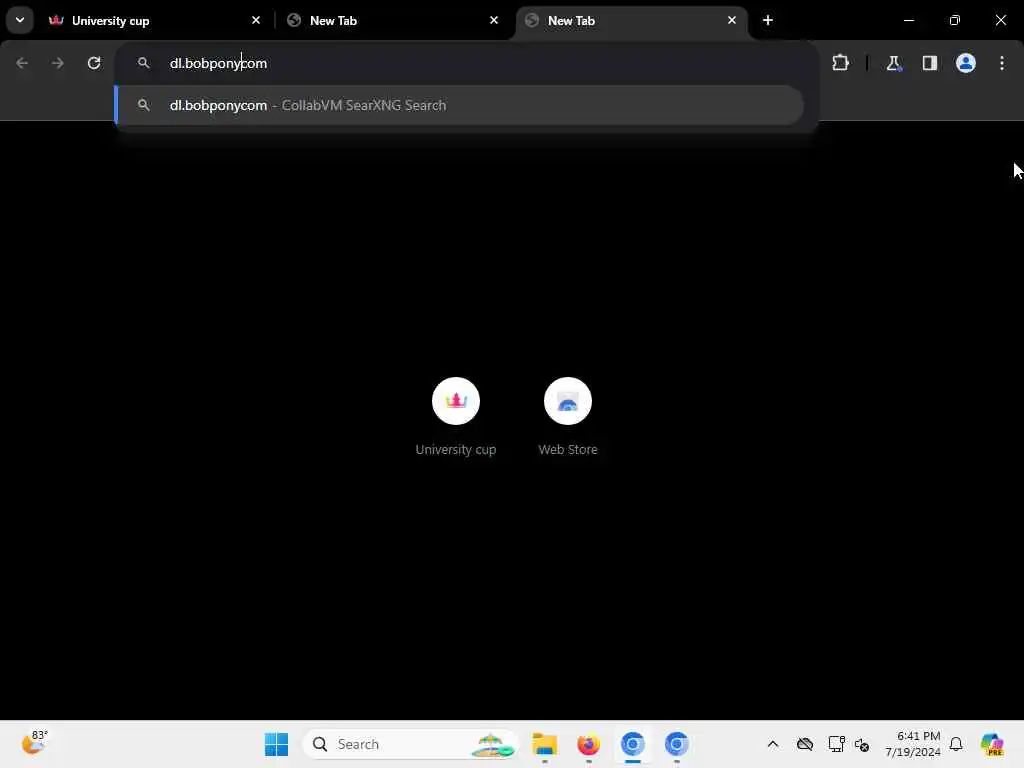Close the browser window
The image size is (1024, 768).
tap(1000, 20)
